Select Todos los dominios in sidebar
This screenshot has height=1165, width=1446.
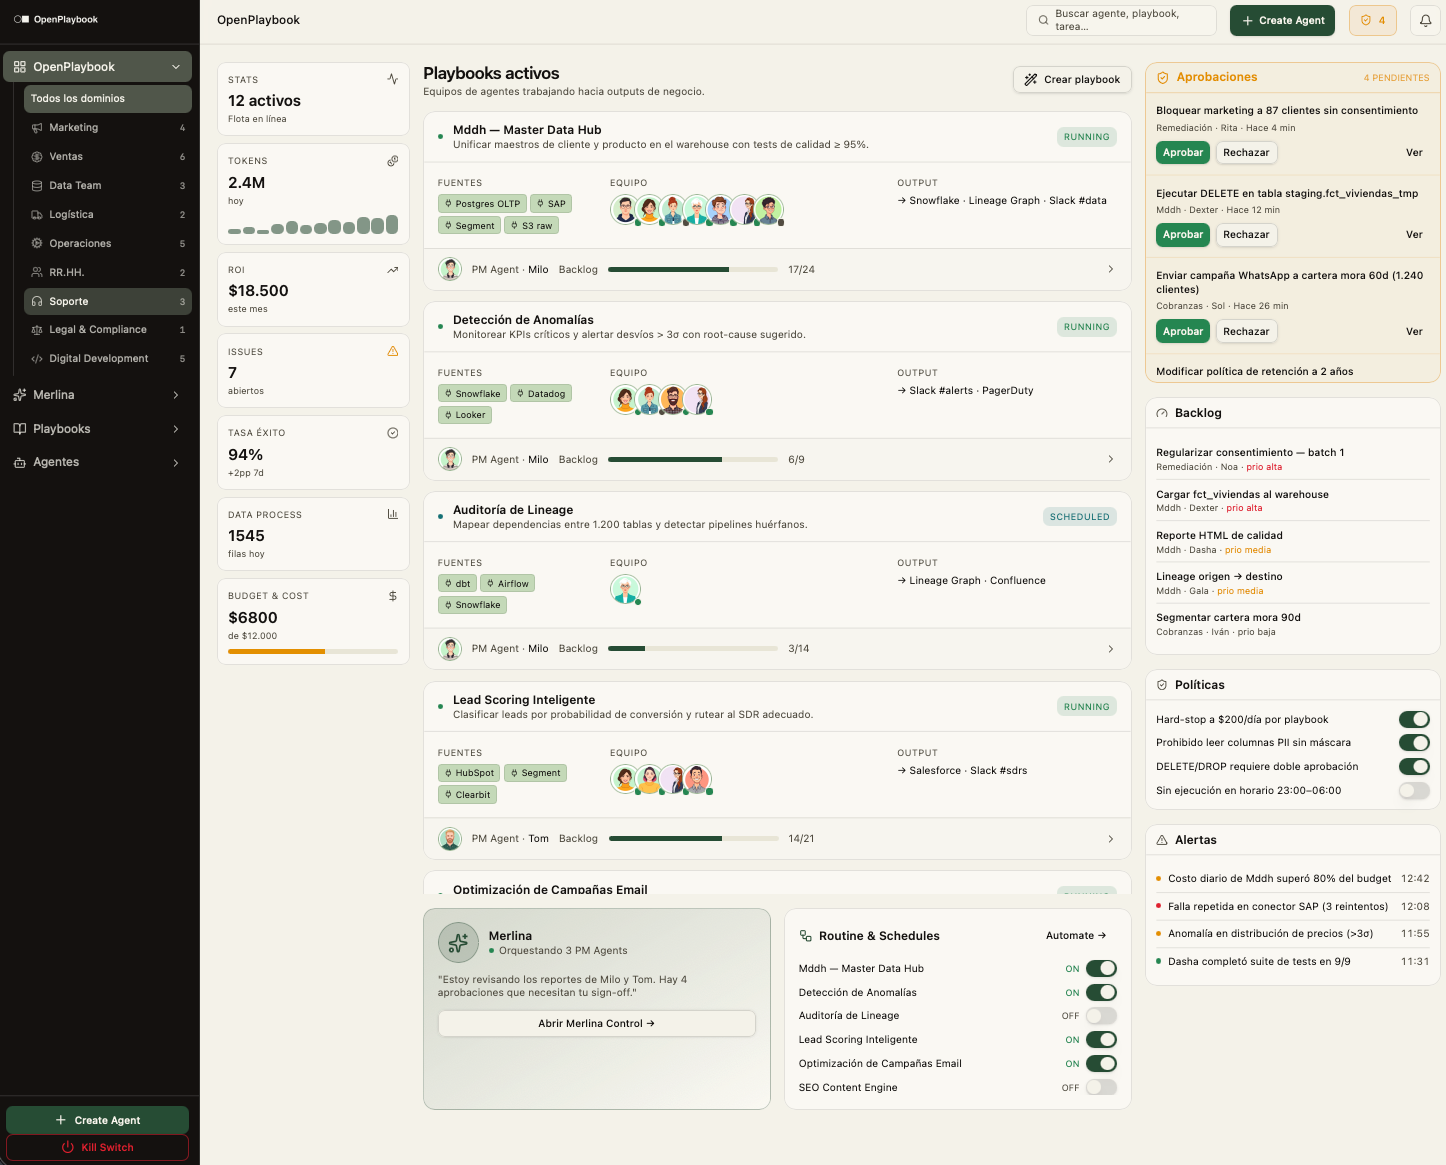pos(108,99)
